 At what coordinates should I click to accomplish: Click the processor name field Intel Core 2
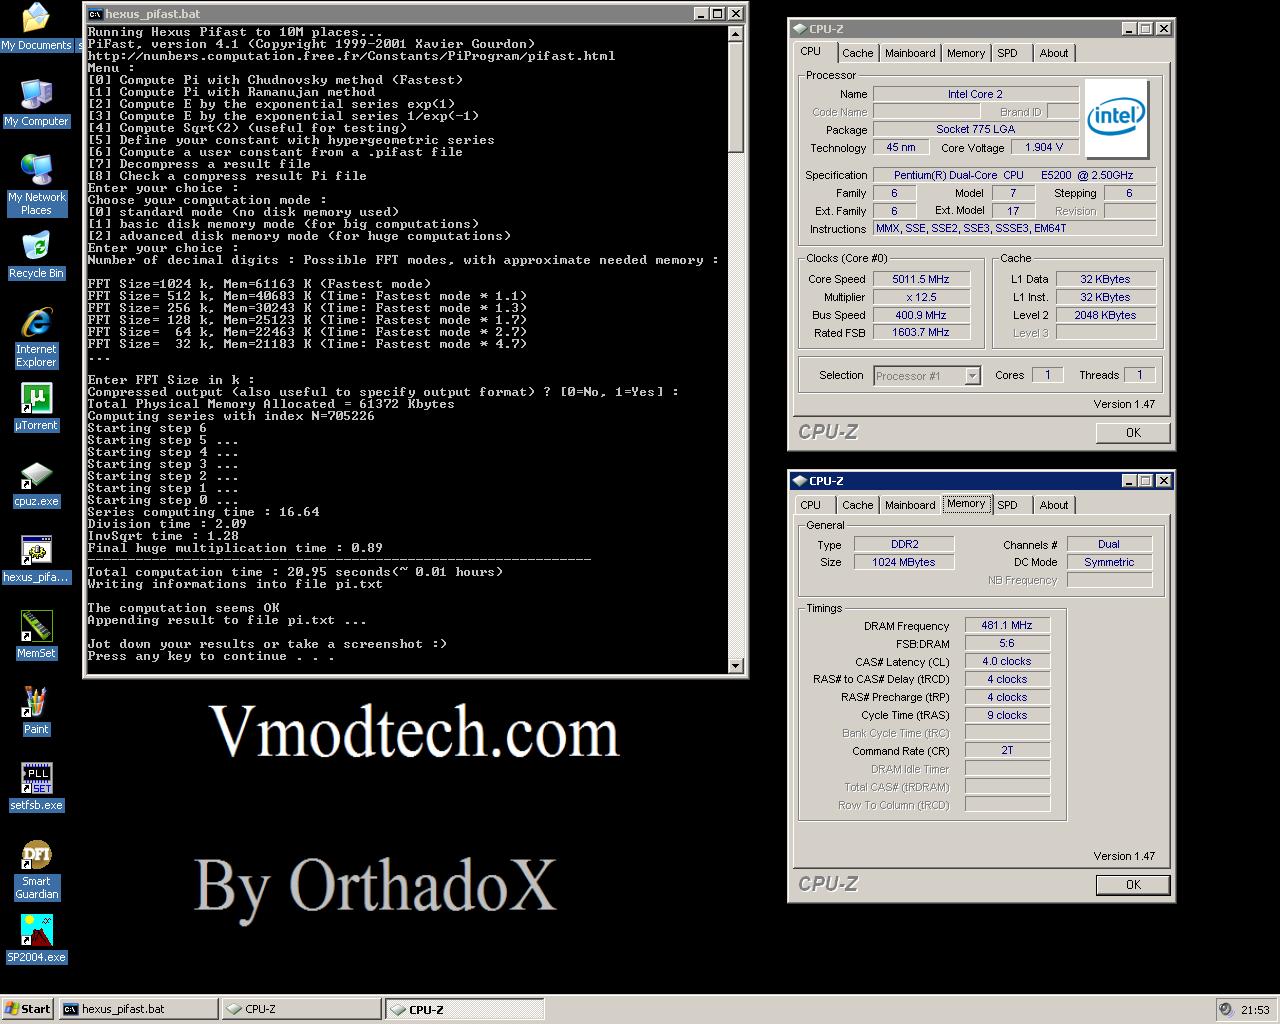[975, 94]
